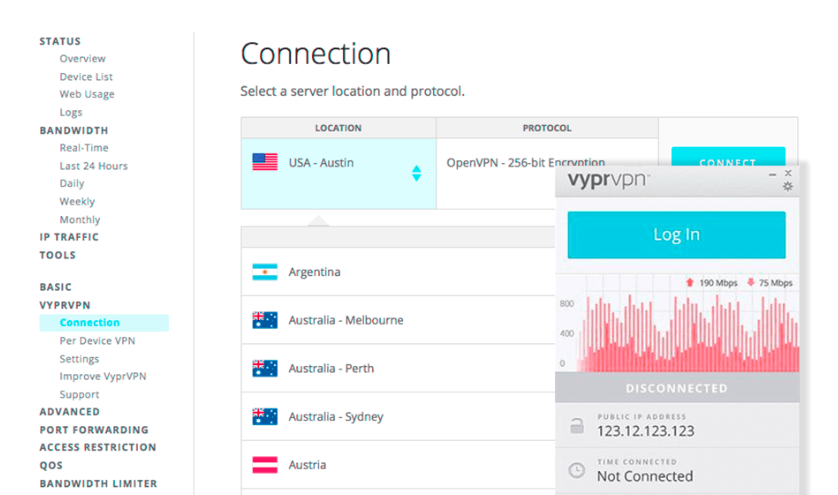Click the Australia - Perth flag icon

[x=265, y=368]
